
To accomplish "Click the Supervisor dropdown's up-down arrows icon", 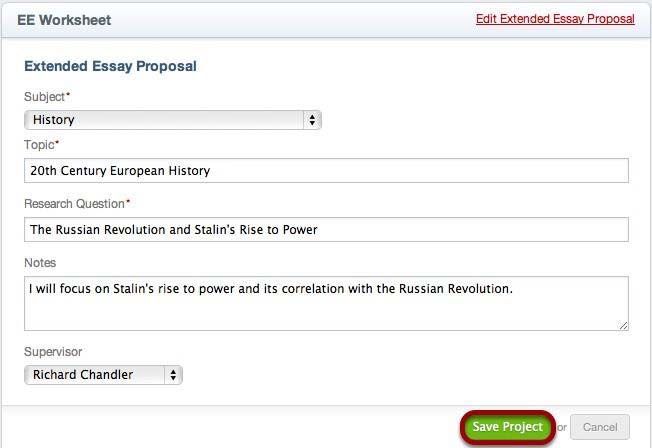I will click(x=173, y=375).
